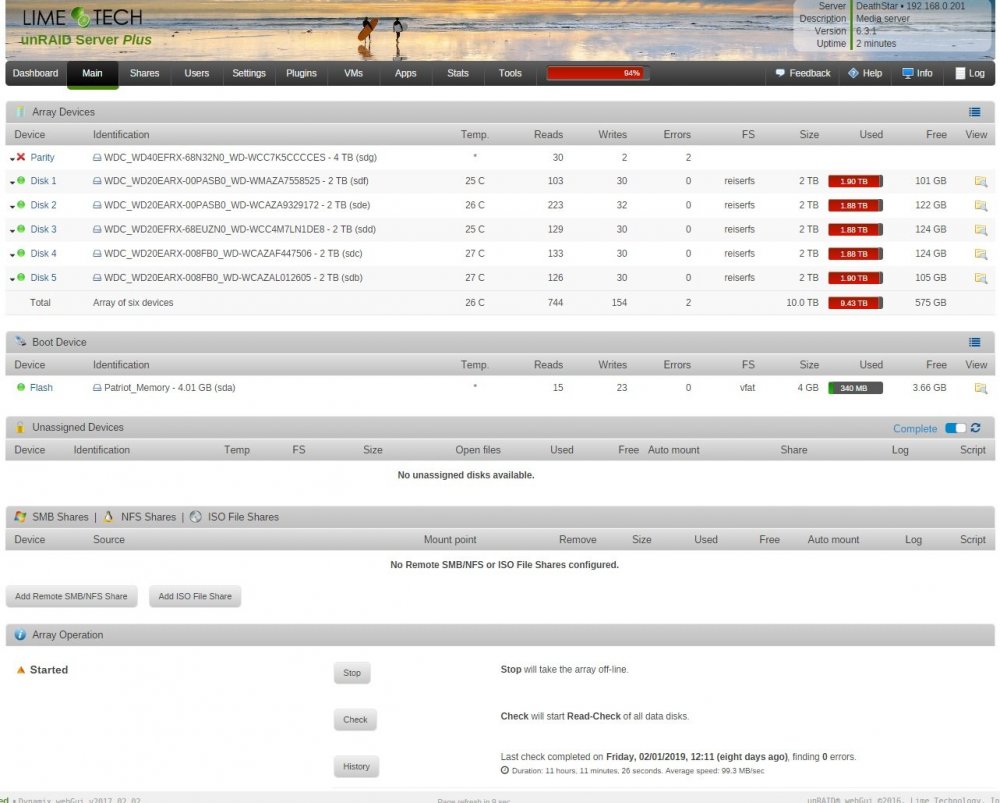Expand the Disk 1 dropdown arrow

click(x=12, y=182)
